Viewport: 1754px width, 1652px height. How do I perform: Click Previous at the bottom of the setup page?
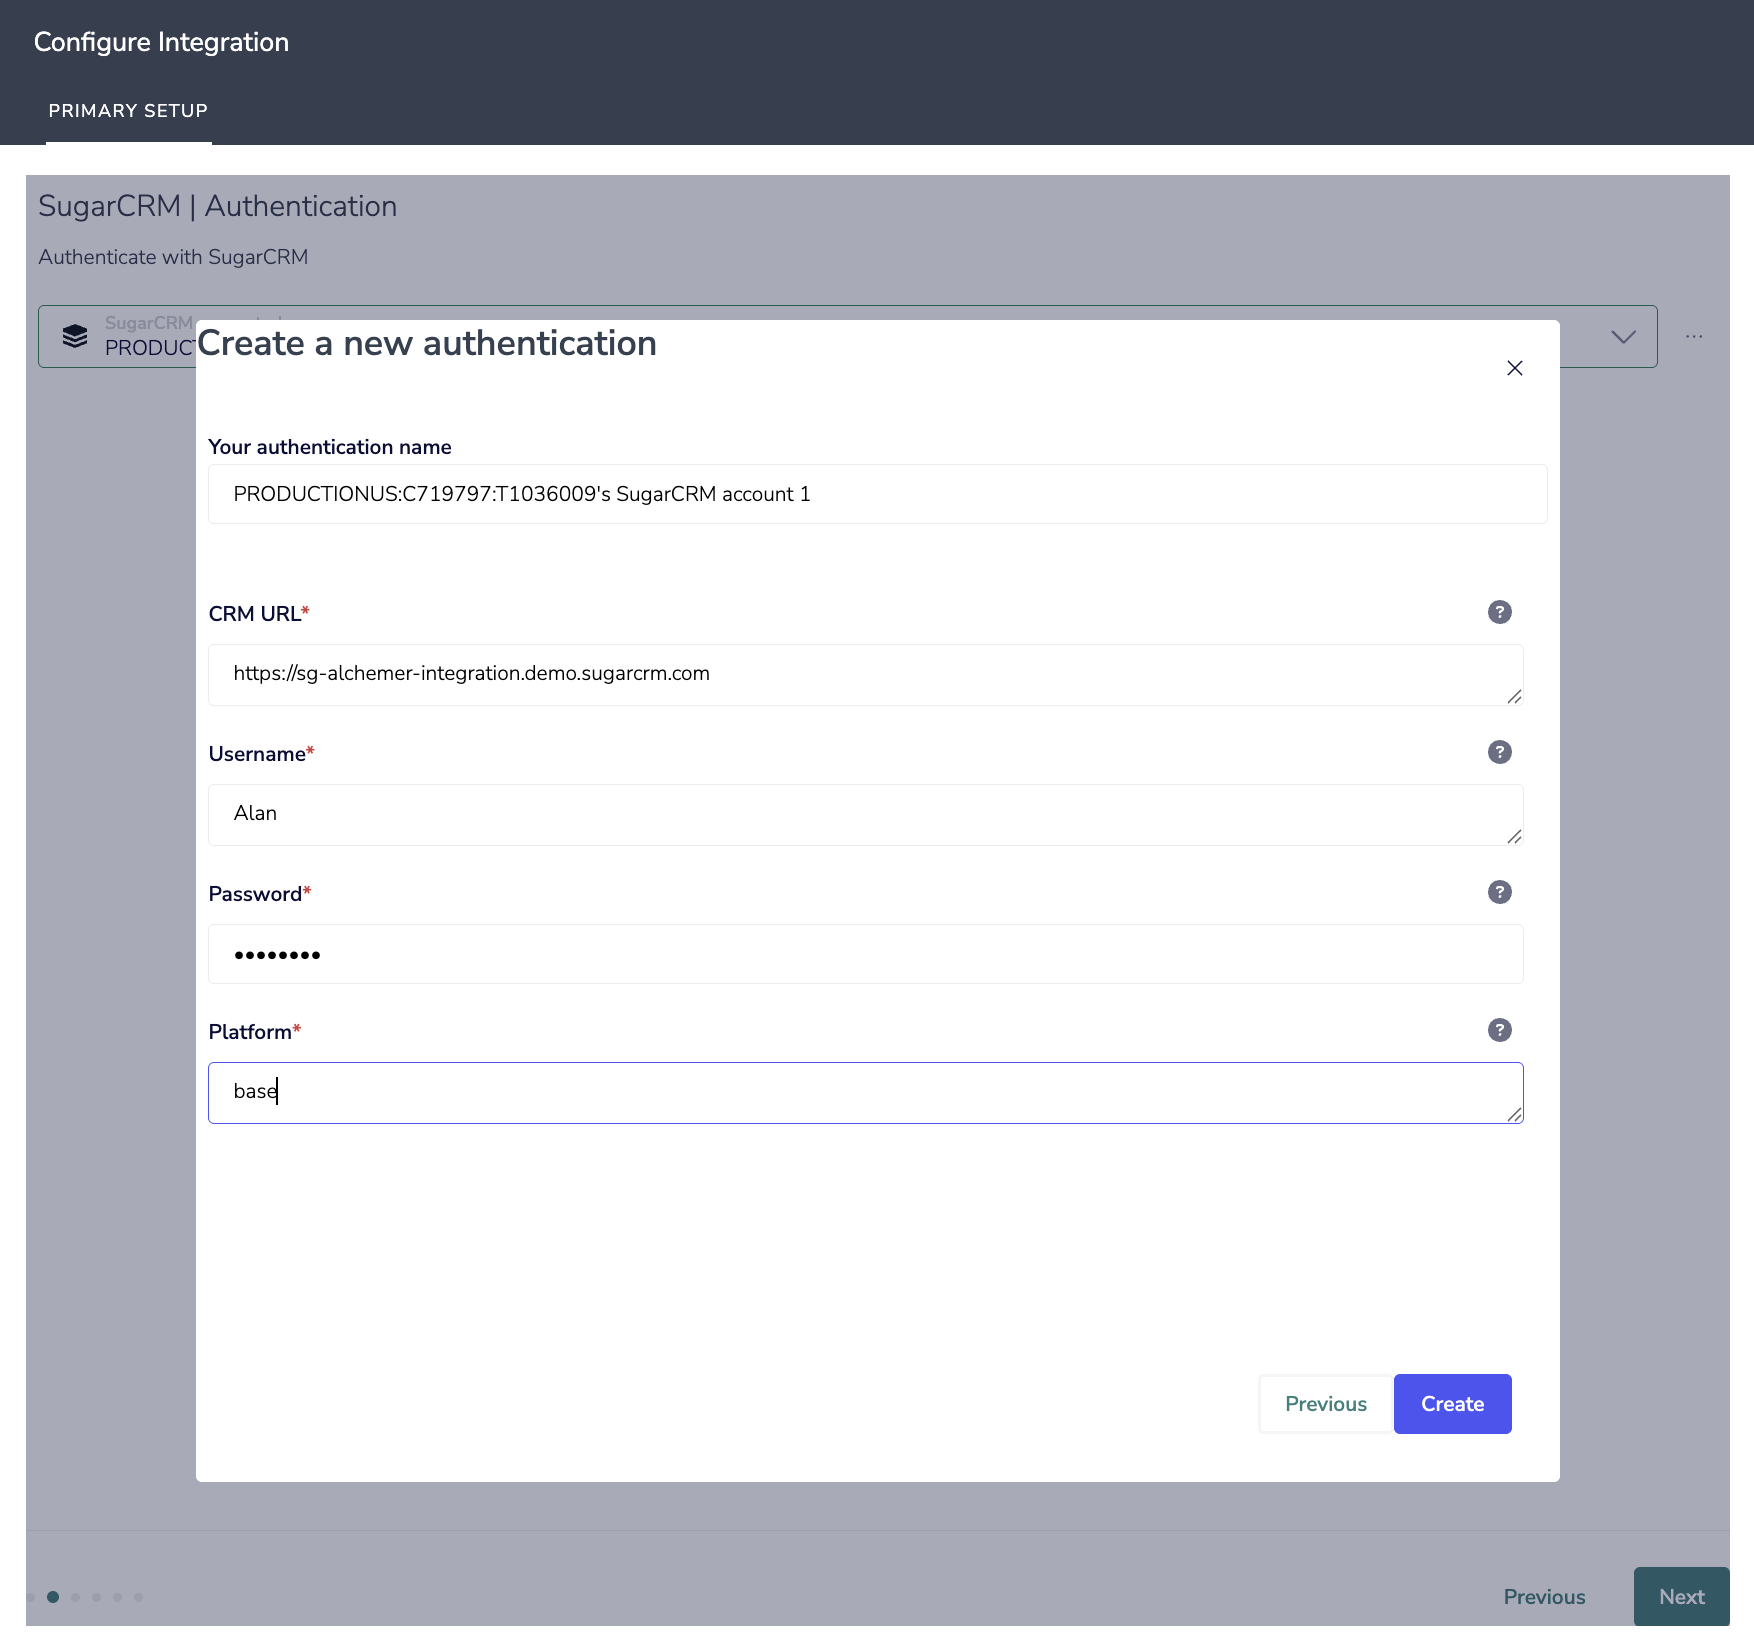click(1544, 1597)
